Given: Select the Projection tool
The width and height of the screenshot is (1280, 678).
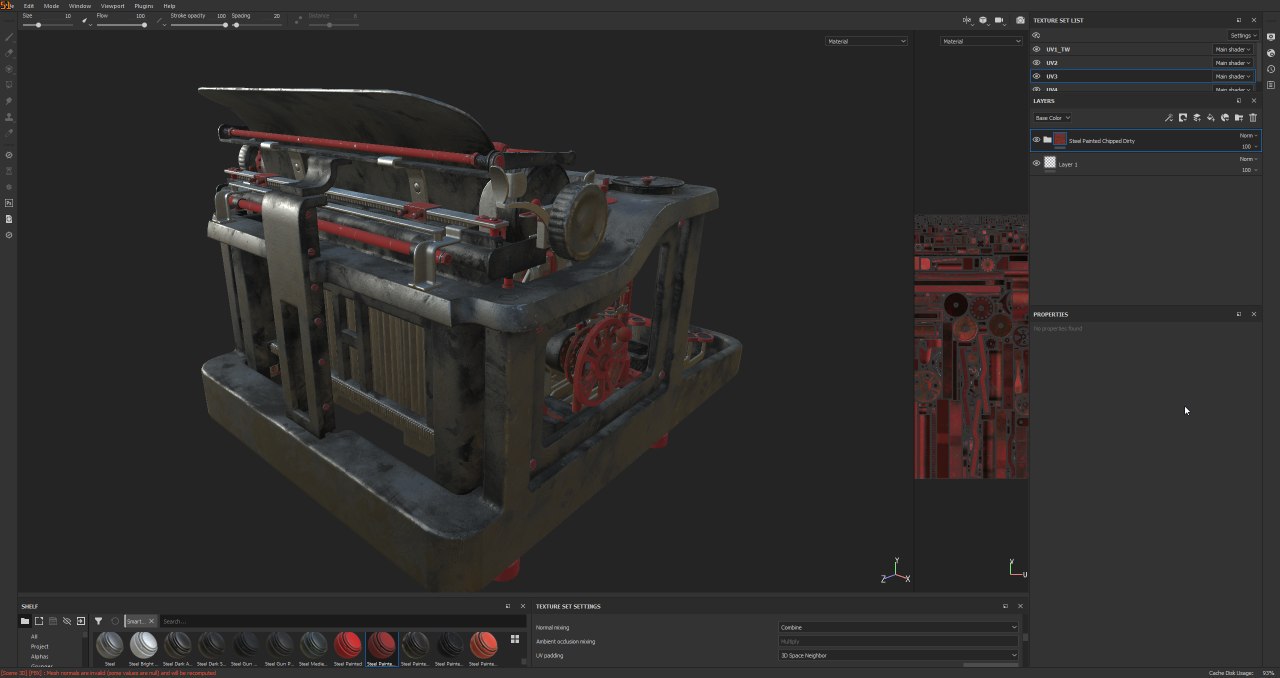Looking at the screenshot, I should [9, 69].
